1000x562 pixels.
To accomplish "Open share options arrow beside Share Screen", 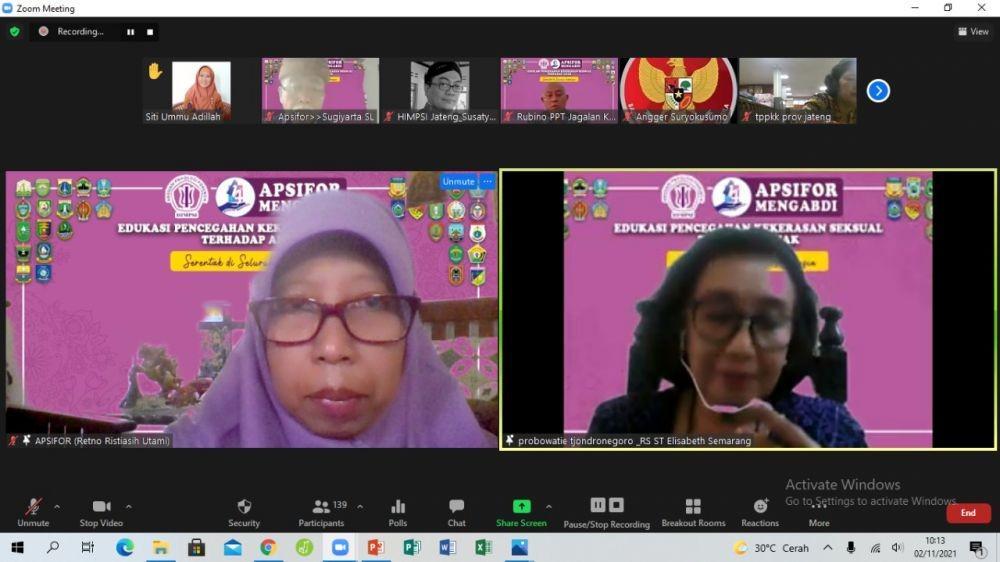I will [549, 507].
